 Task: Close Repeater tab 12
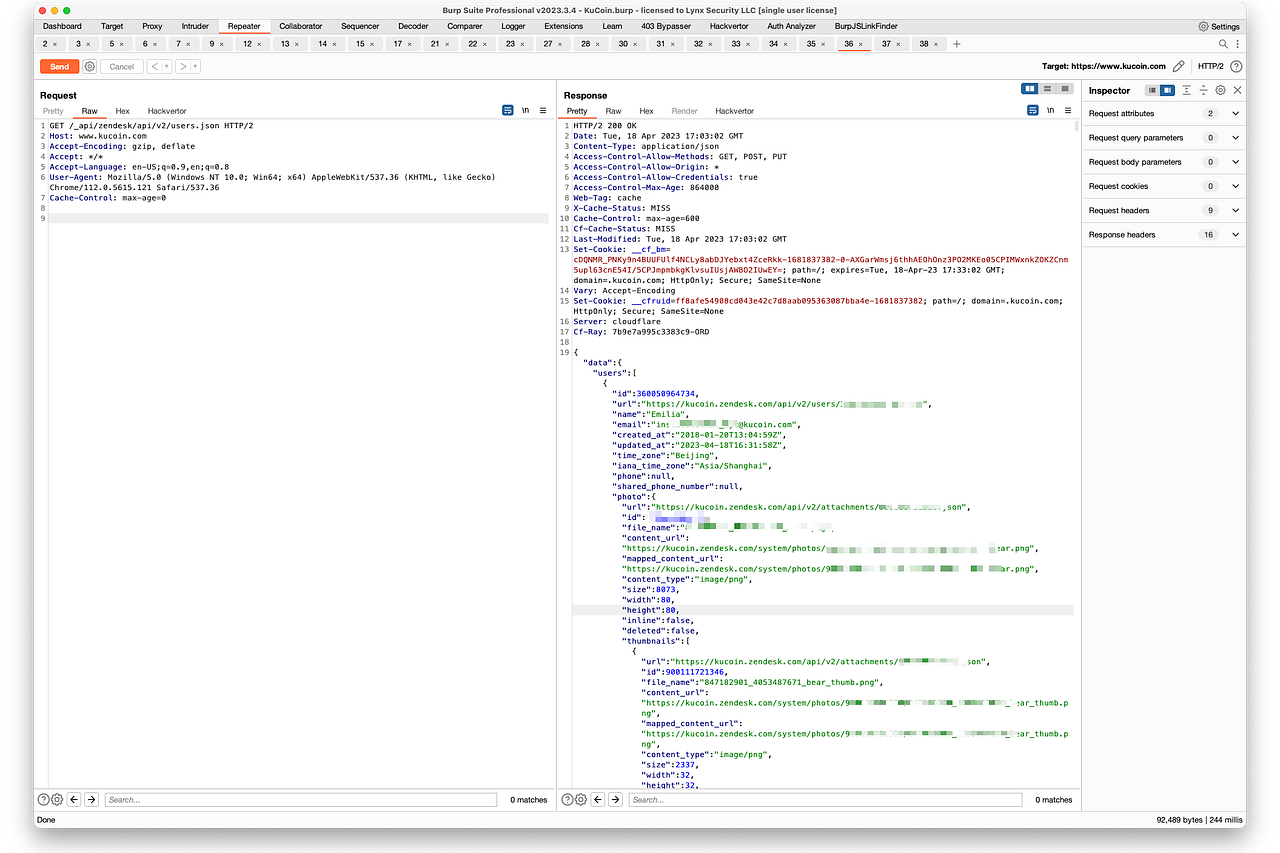(260, 44)
